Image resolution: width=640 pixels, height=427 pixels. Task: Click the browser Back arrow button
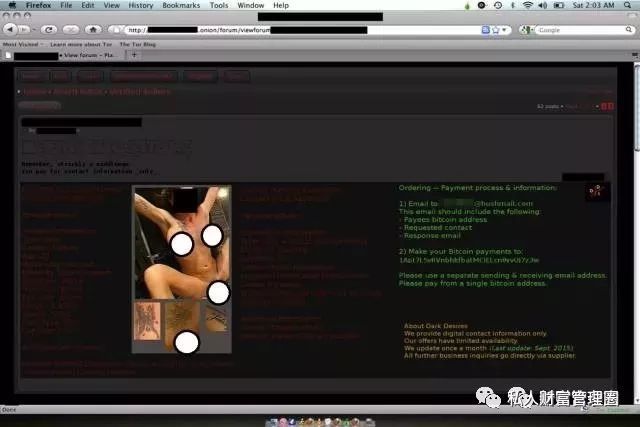click(10, 30)
